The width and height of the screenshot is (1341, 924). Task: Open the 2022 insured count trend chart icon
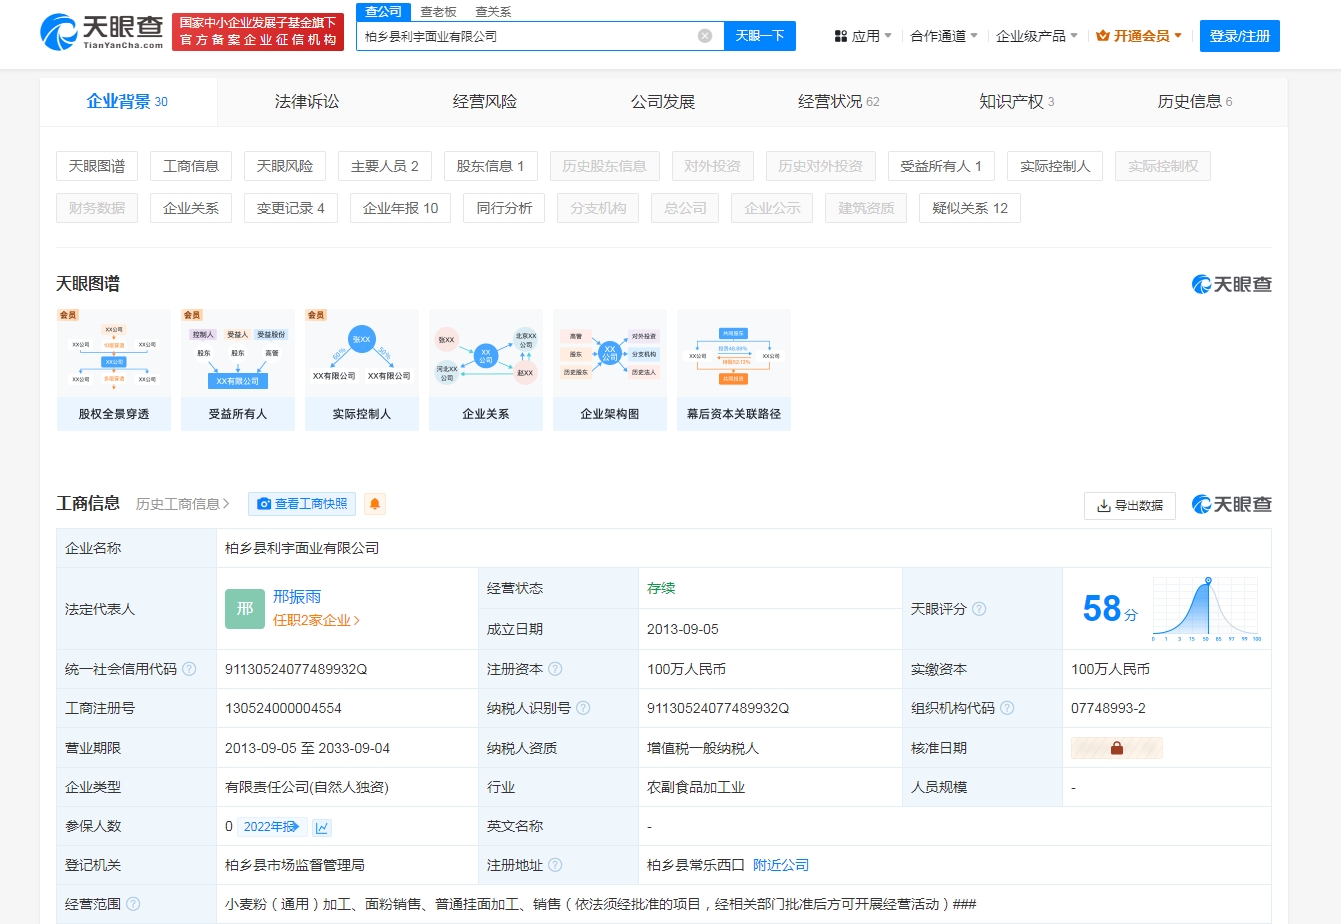coord(322,827)
